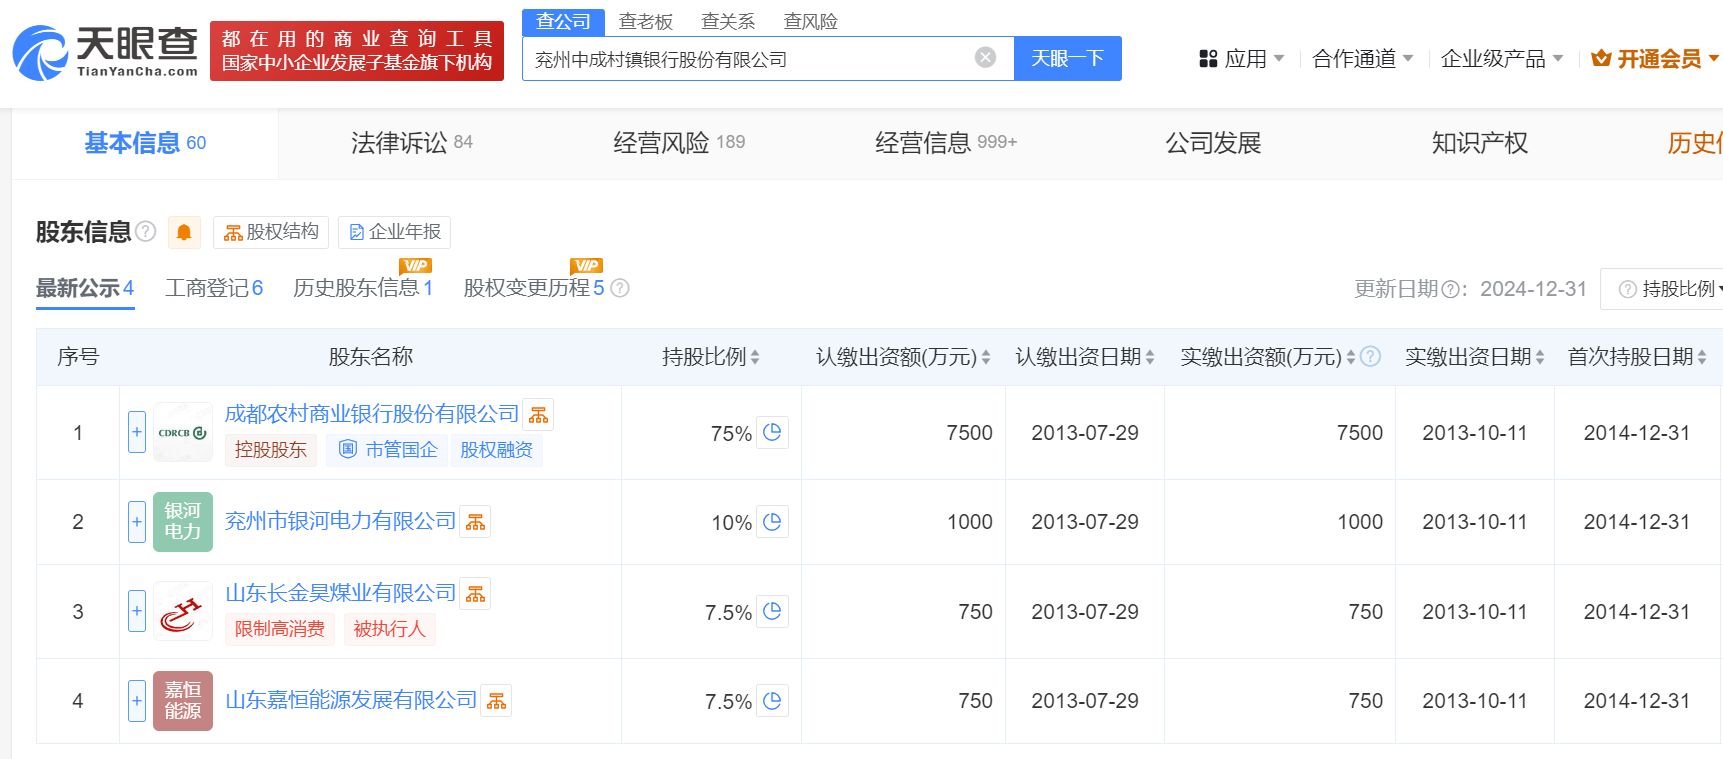
Task: Open the 企业级产品 dropdown
Action: [1501, 59]
